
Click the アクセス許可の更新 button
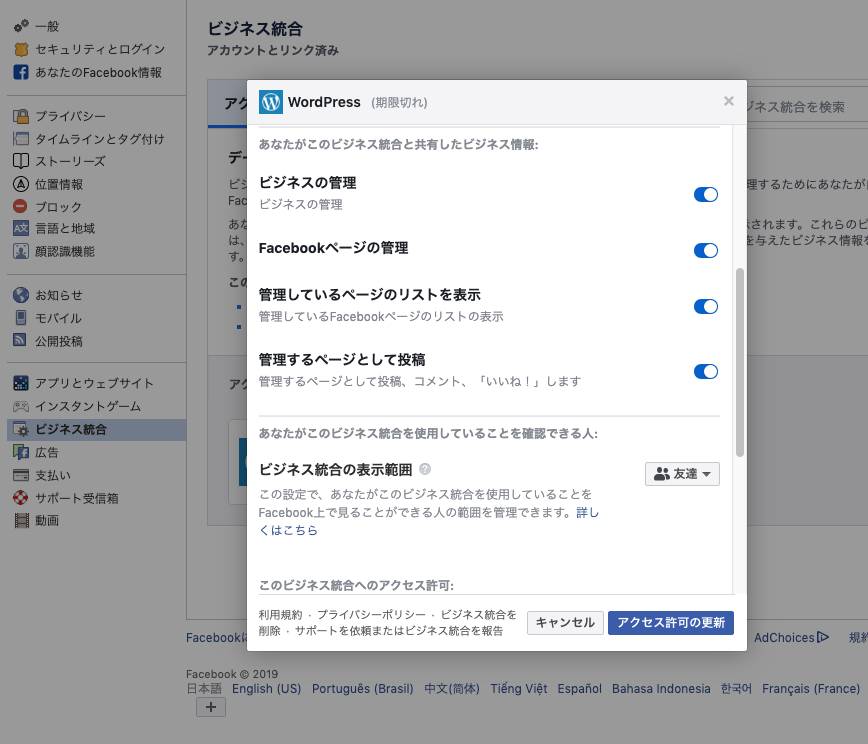[x=671, y=623]
